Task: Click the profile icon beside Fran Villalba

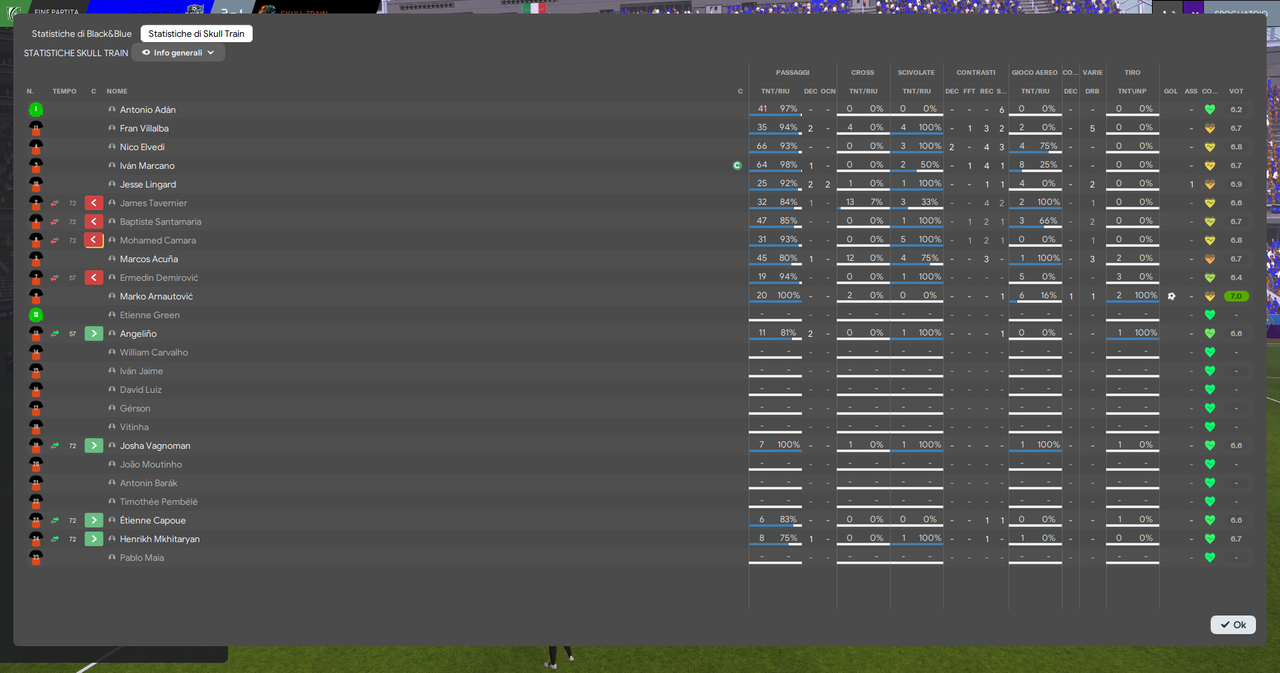Action: [113, 129]
